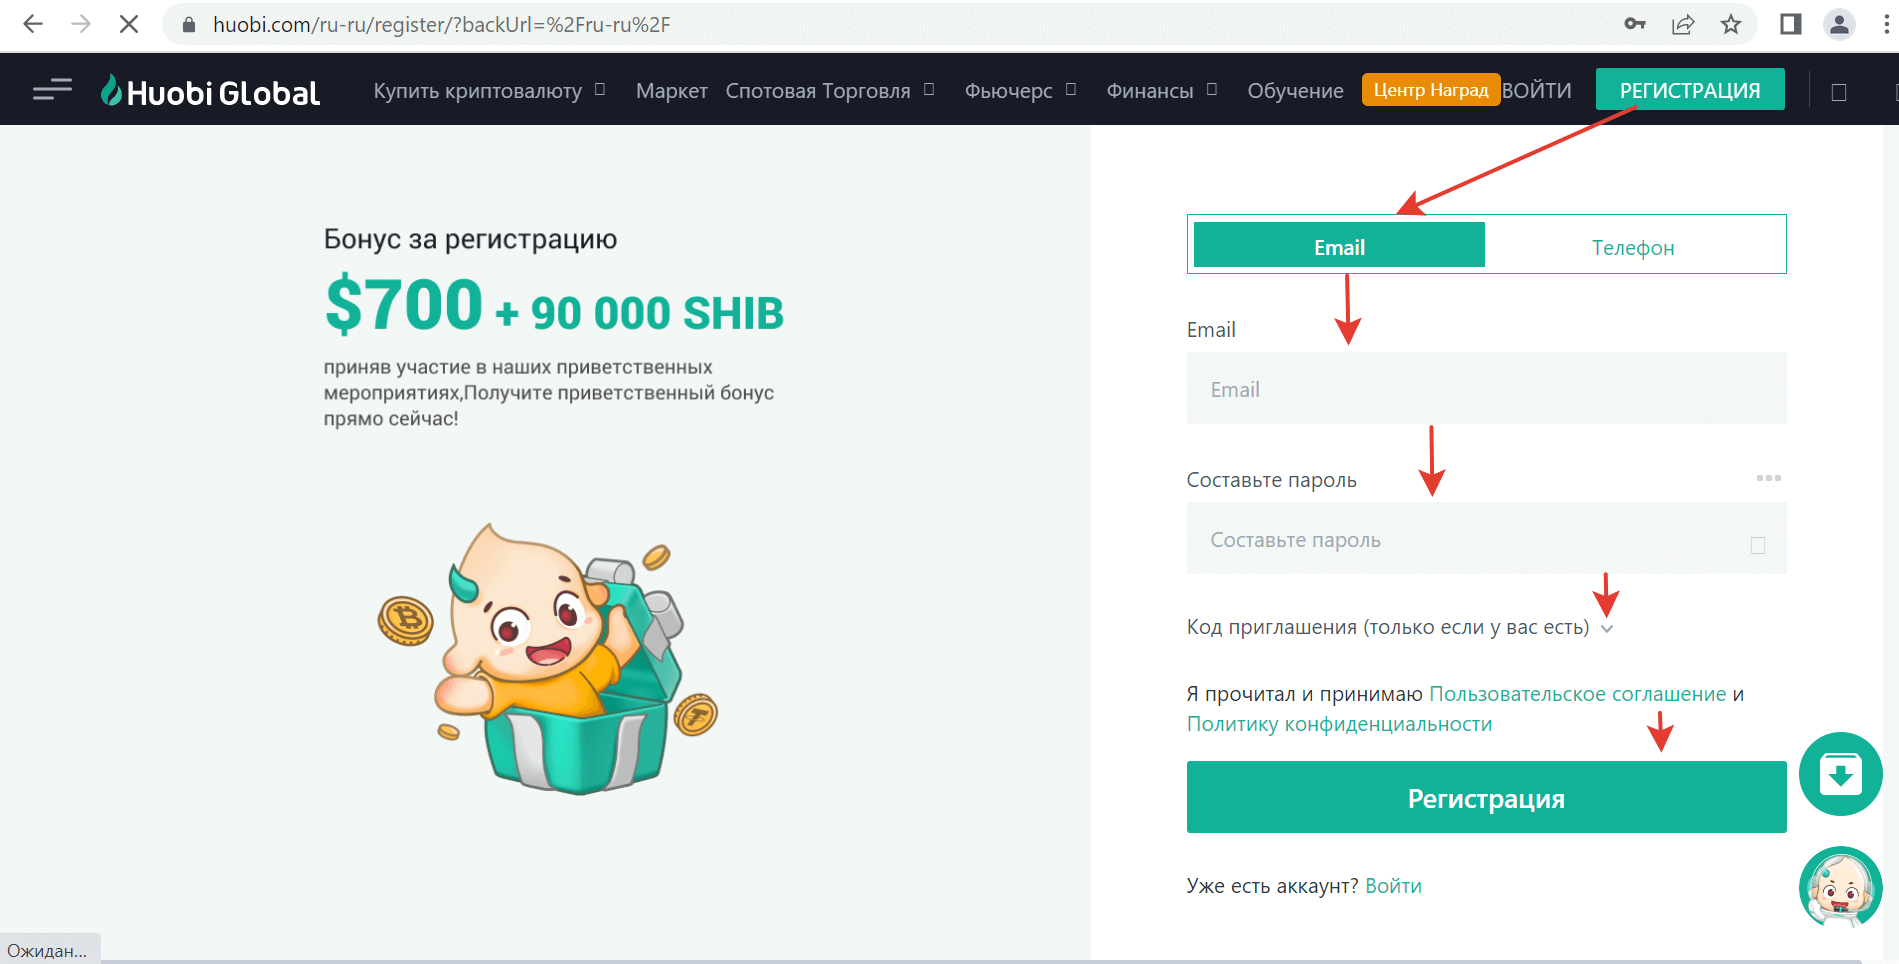Open the Центр Наград orange button
This screenshot has width=1899, height=964.
click(x=1430, y=90)
